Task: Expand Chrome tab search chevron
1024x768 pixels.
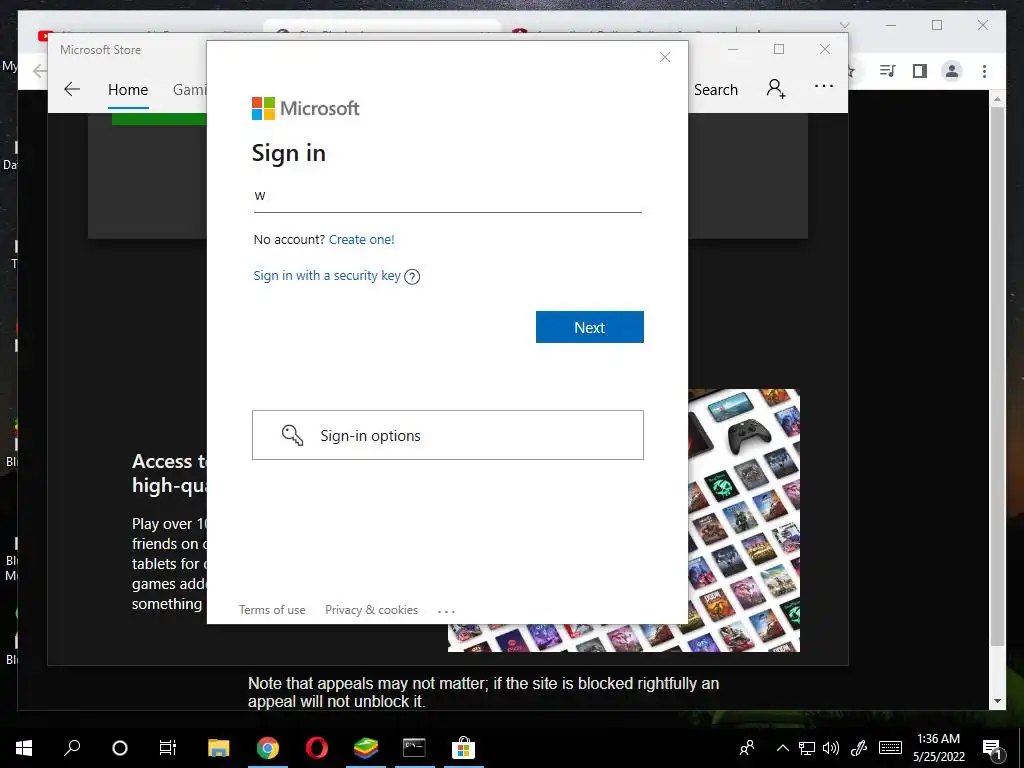Action: (844, 25)
